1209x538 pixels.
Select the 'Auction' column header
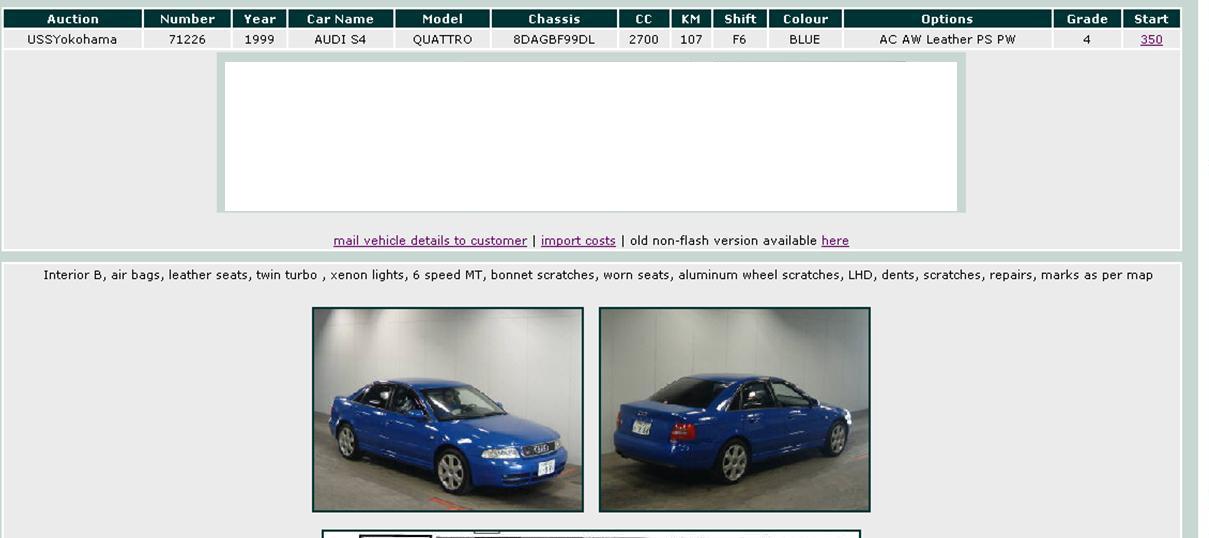click(x=73, y=19)
